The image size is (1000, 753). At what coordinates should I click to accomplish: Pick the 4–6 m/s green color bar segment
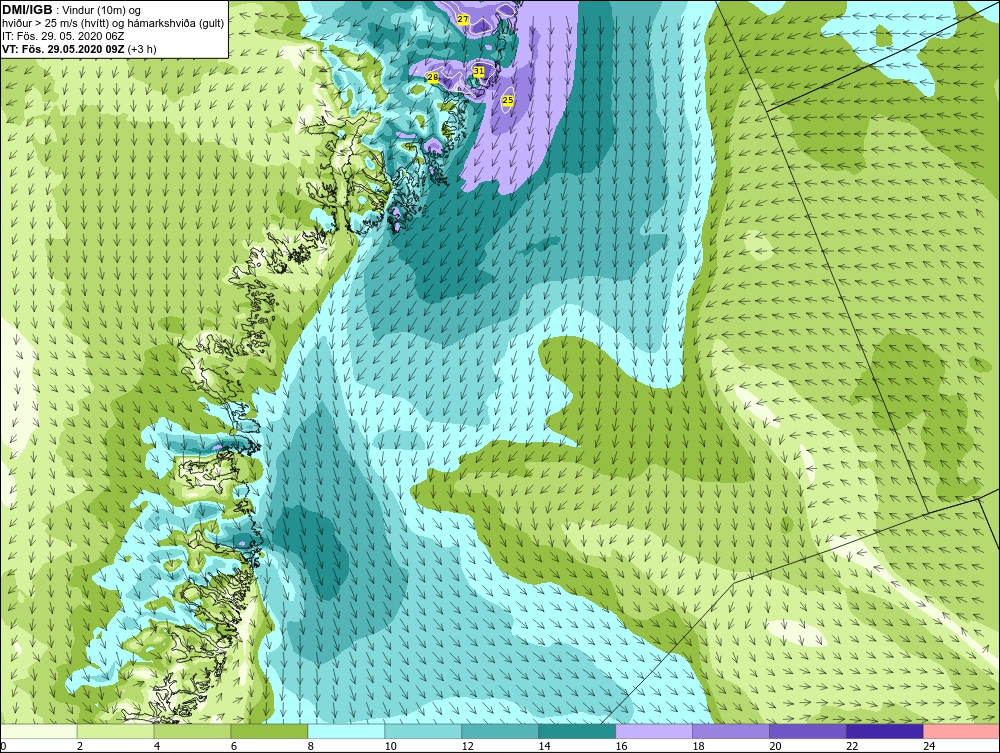[192, 731]
